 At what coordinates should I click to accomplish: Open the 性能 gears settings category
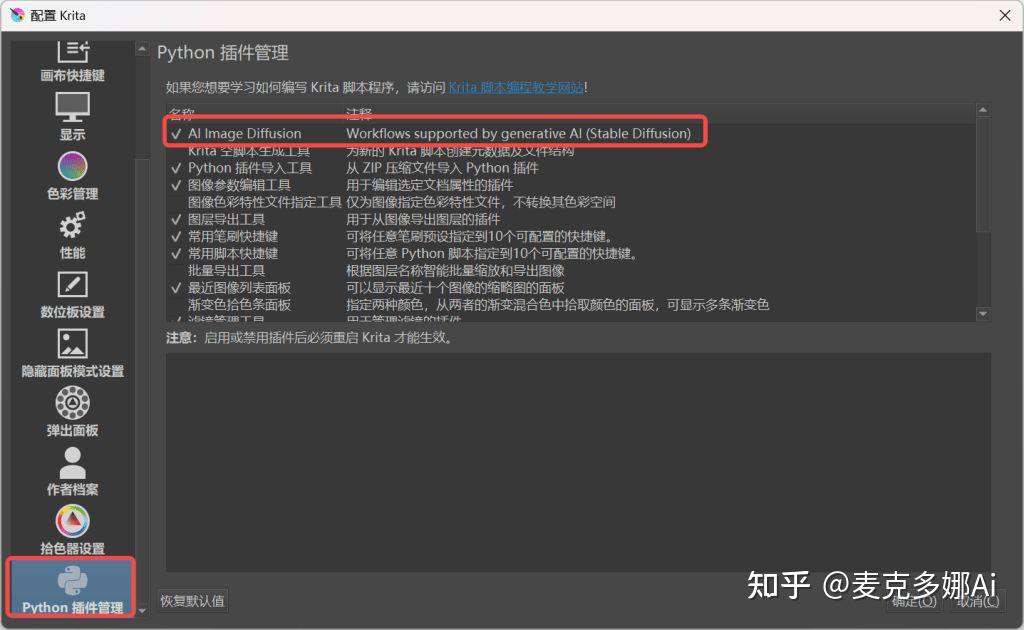[72, 235]
